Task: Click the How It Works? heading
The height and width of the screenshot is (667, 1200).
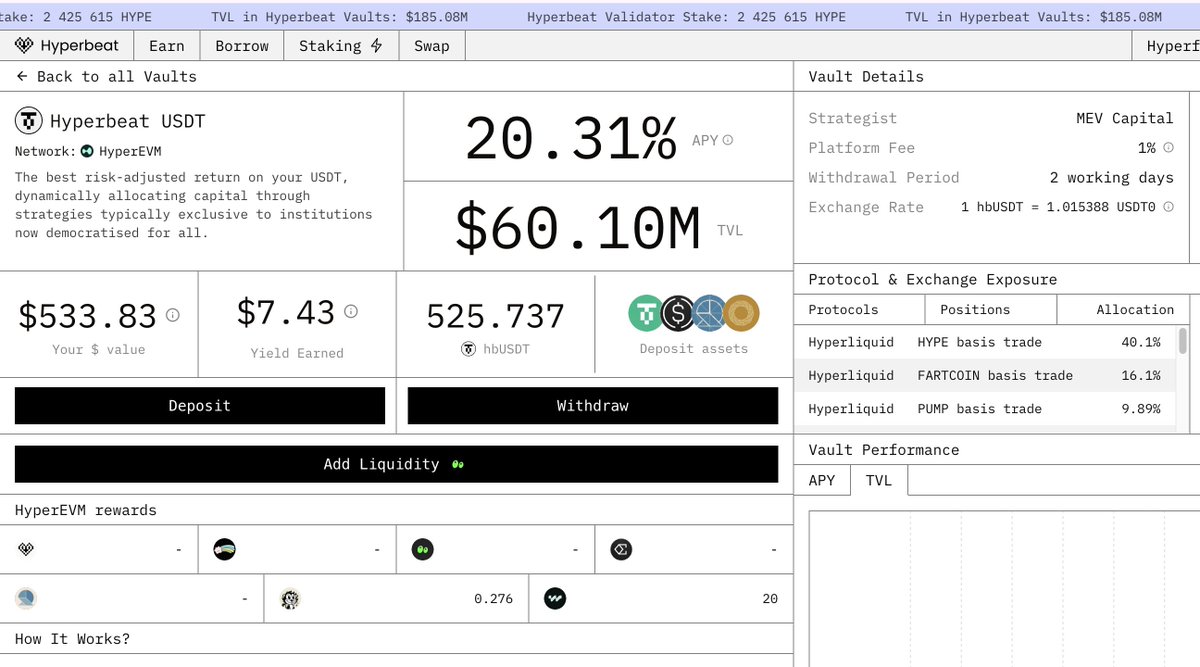Action: point(72,638)
